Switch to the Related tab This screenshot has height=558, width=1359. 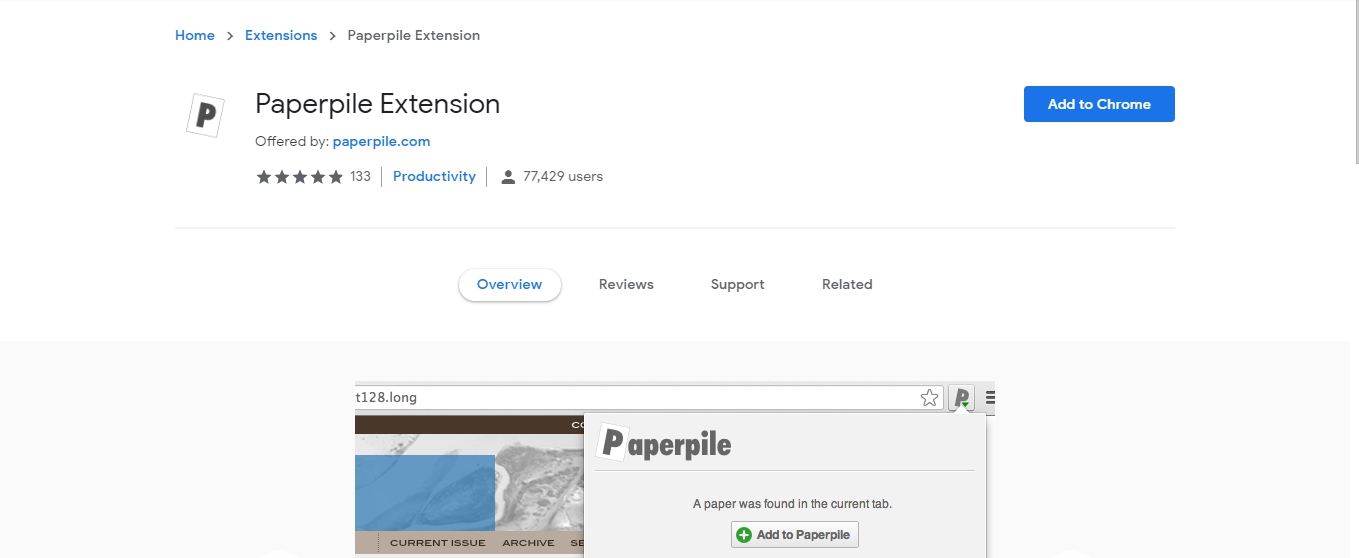pos(847,285)
